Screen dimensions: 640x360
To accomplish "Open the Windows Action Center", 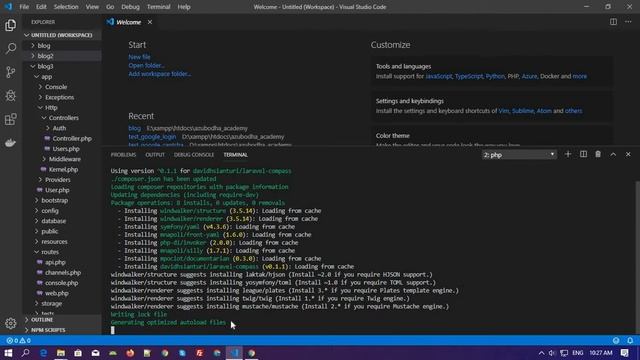I will 624,353.
